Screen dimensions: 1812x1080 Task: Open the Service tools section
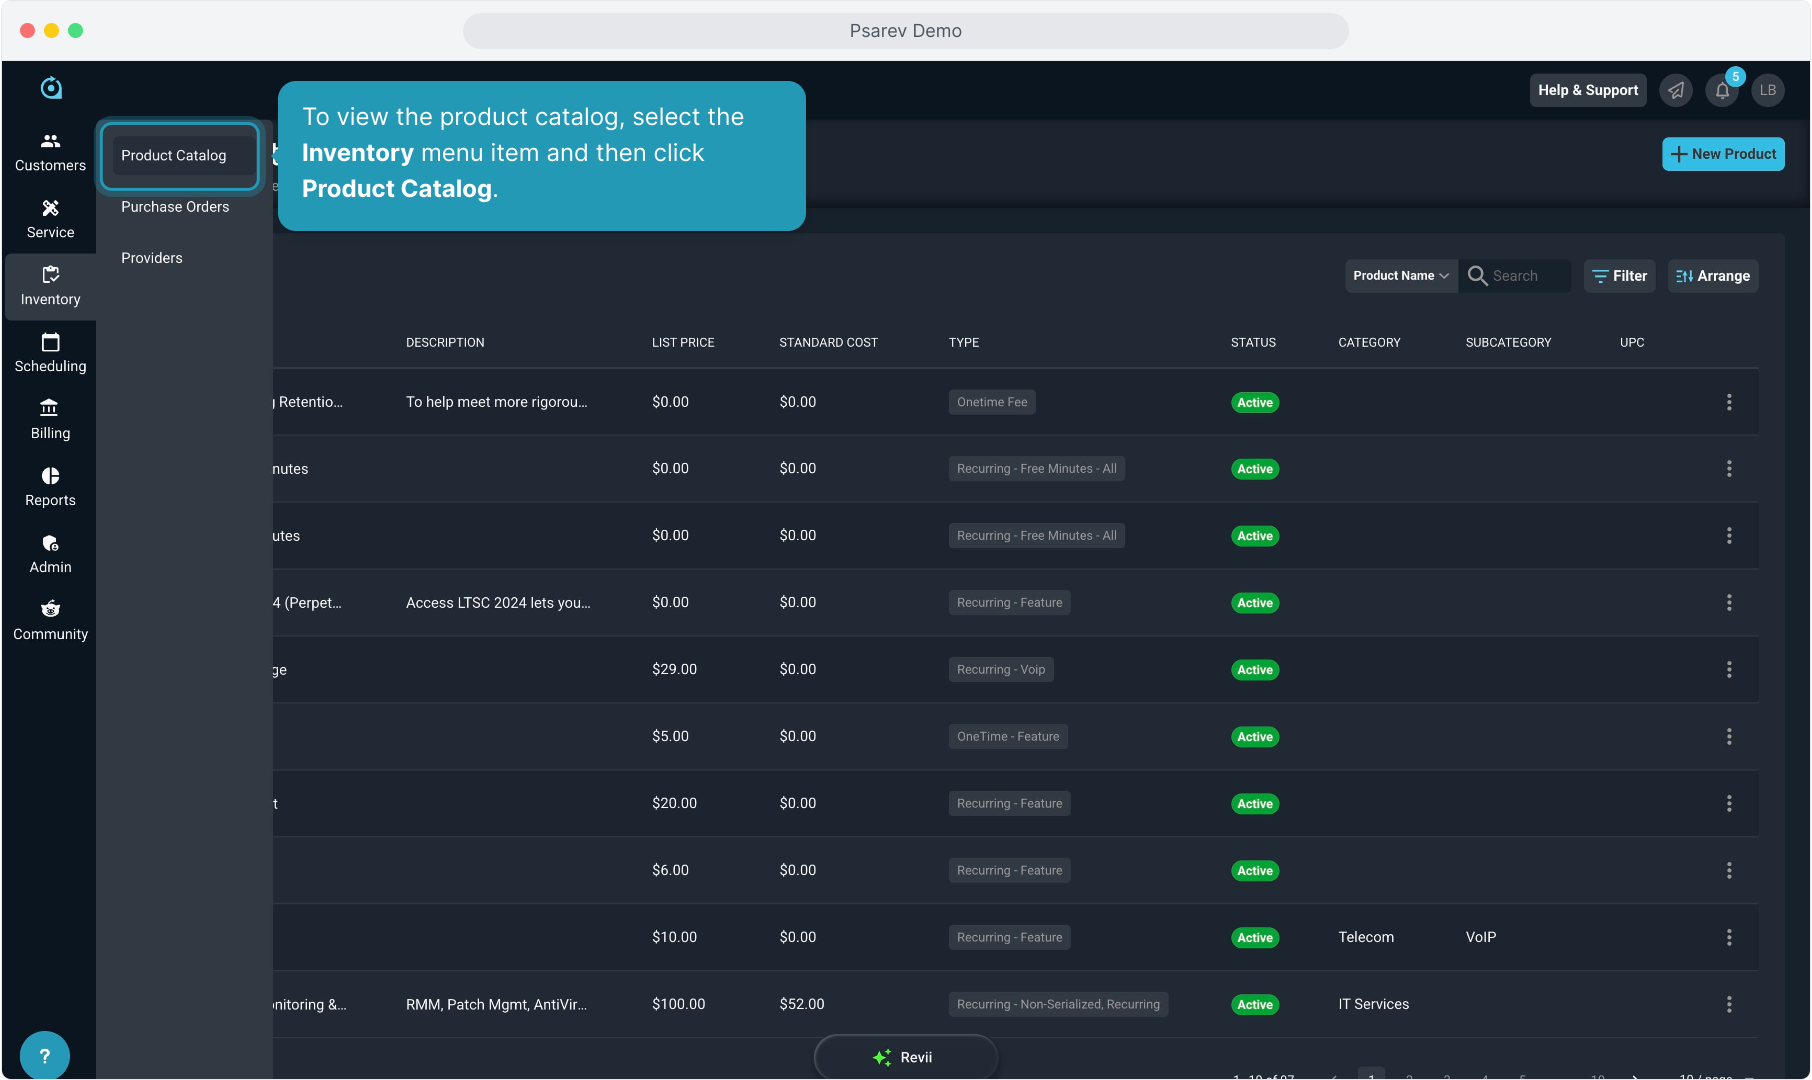click(50, 219)
